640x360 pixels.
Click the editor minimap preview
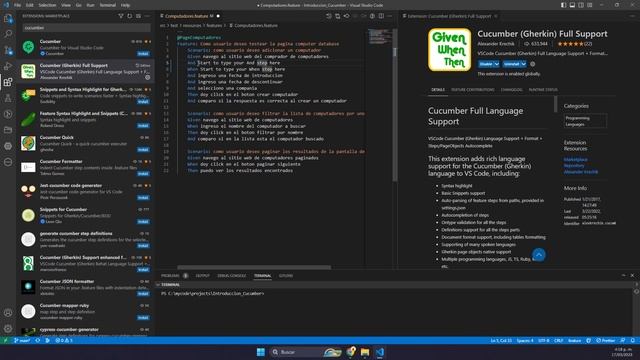point(380,36)
